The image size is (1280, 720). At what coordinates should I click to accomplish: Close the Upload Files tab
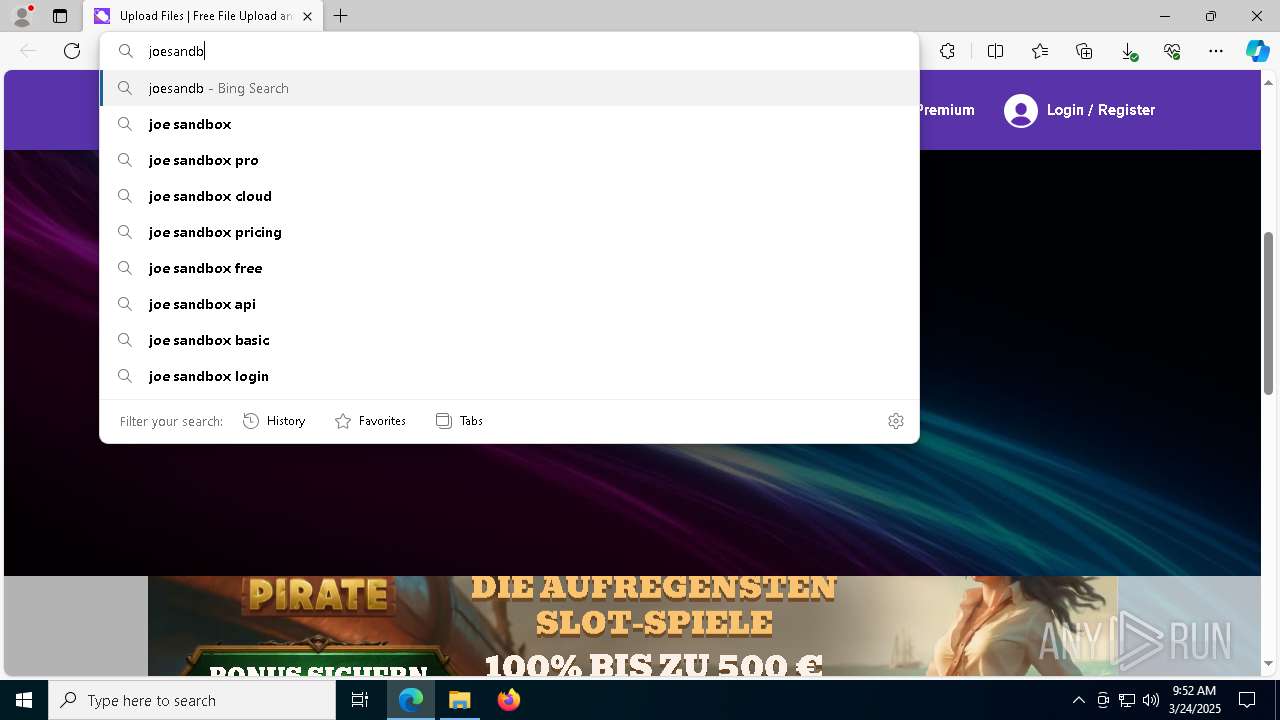[x=307, y=16]
